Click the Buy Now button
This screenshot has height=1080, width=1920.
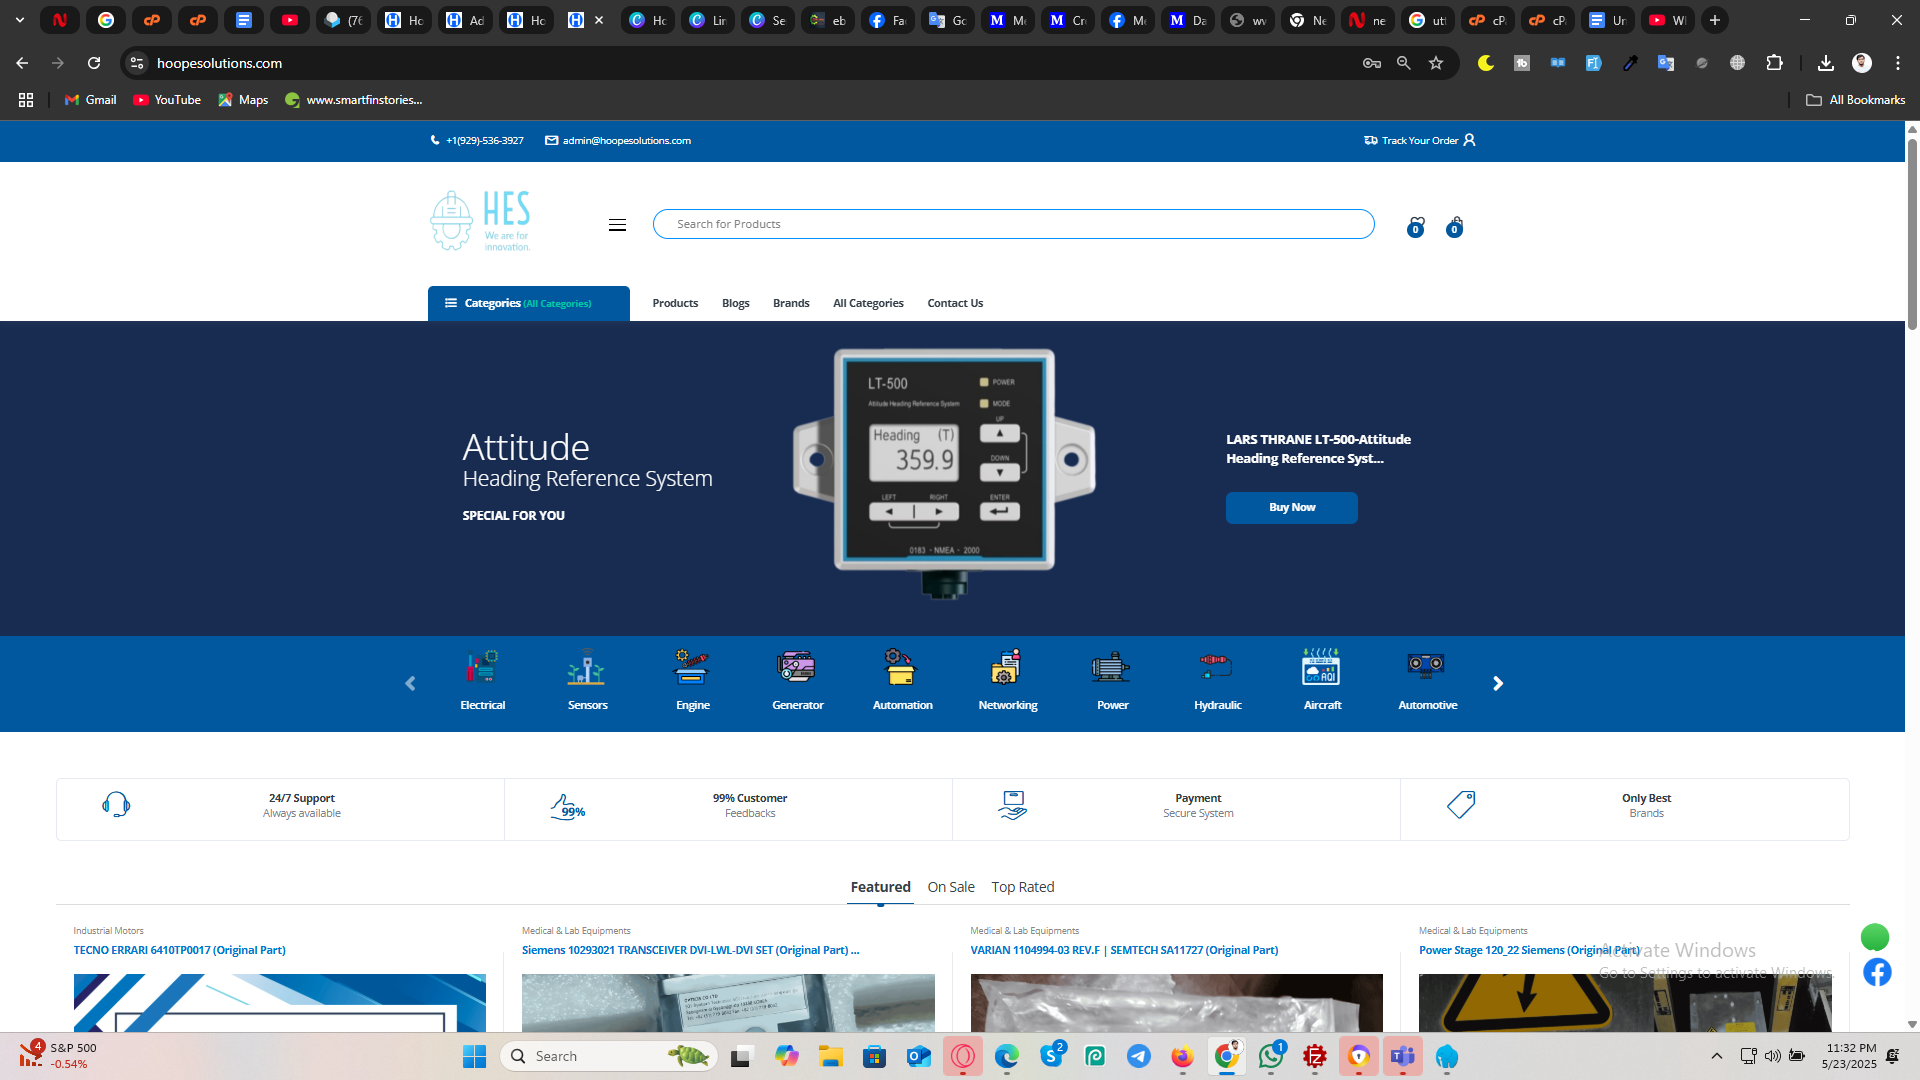click(x=1292, y=508)
